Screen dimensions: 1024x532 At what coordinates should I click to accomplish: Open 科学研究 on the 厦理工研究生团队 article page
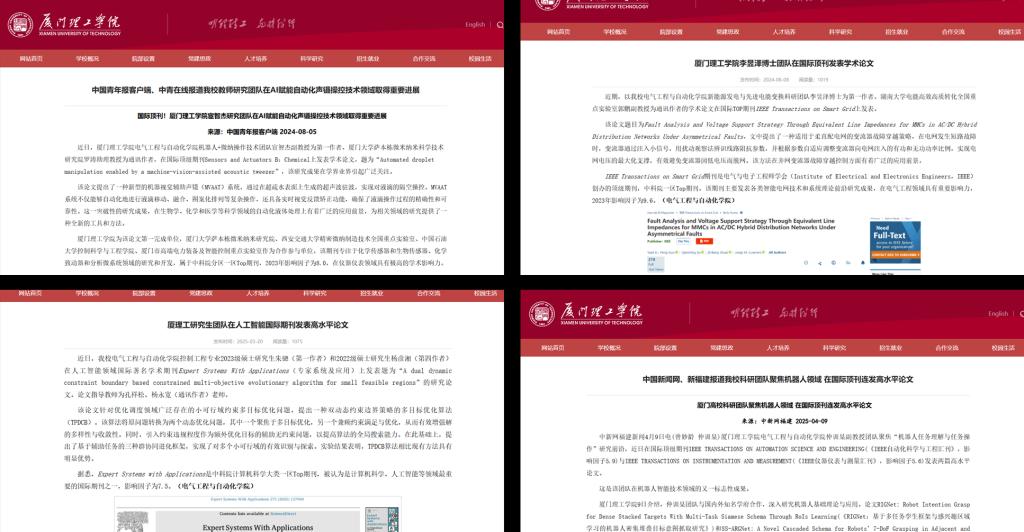[x=314, y=293]
